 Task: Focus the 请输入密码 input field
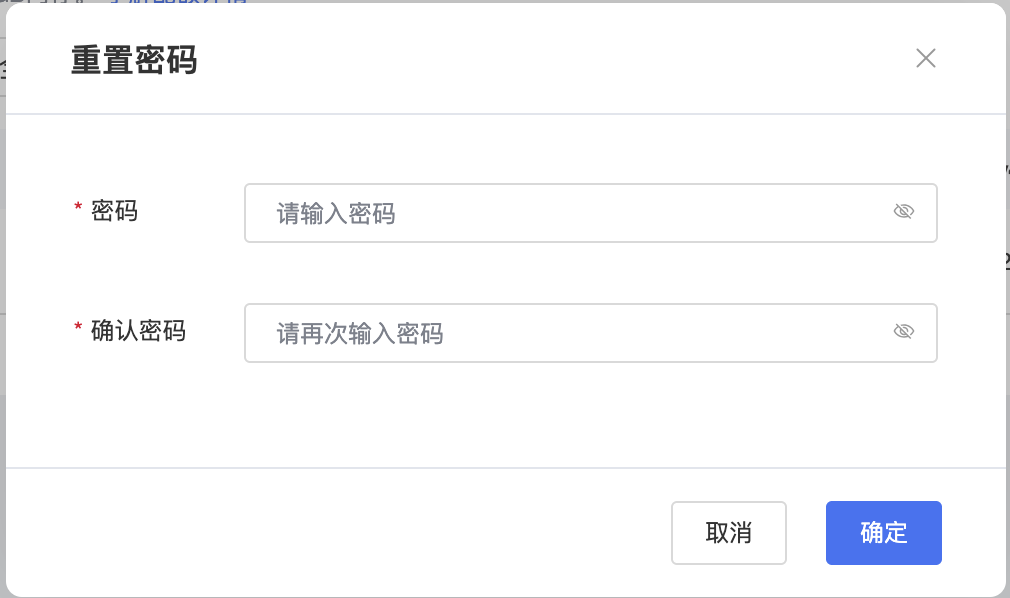570,213
